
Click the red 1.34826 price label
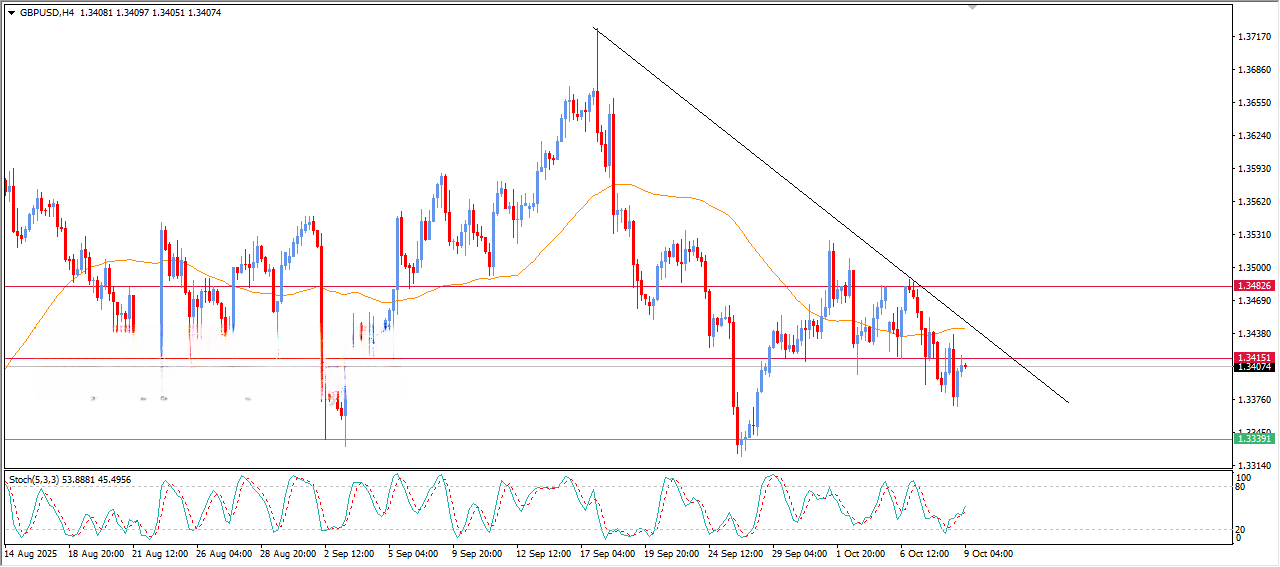click(x=1253, y=286)
